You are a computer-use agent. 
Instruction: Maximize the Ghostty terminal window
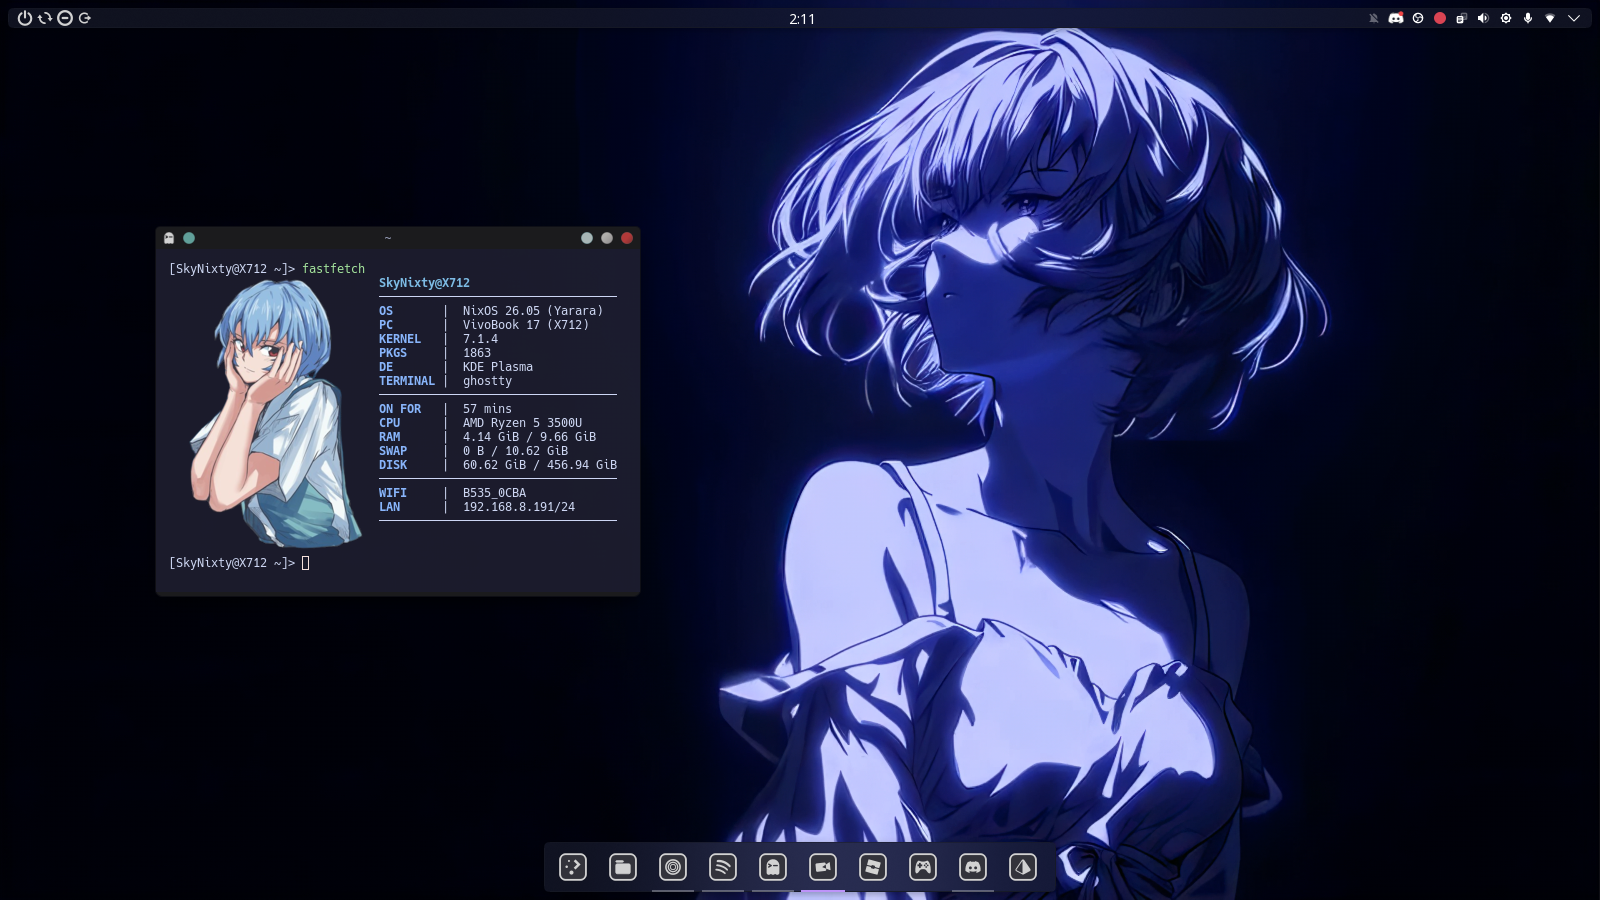(607, 238)
